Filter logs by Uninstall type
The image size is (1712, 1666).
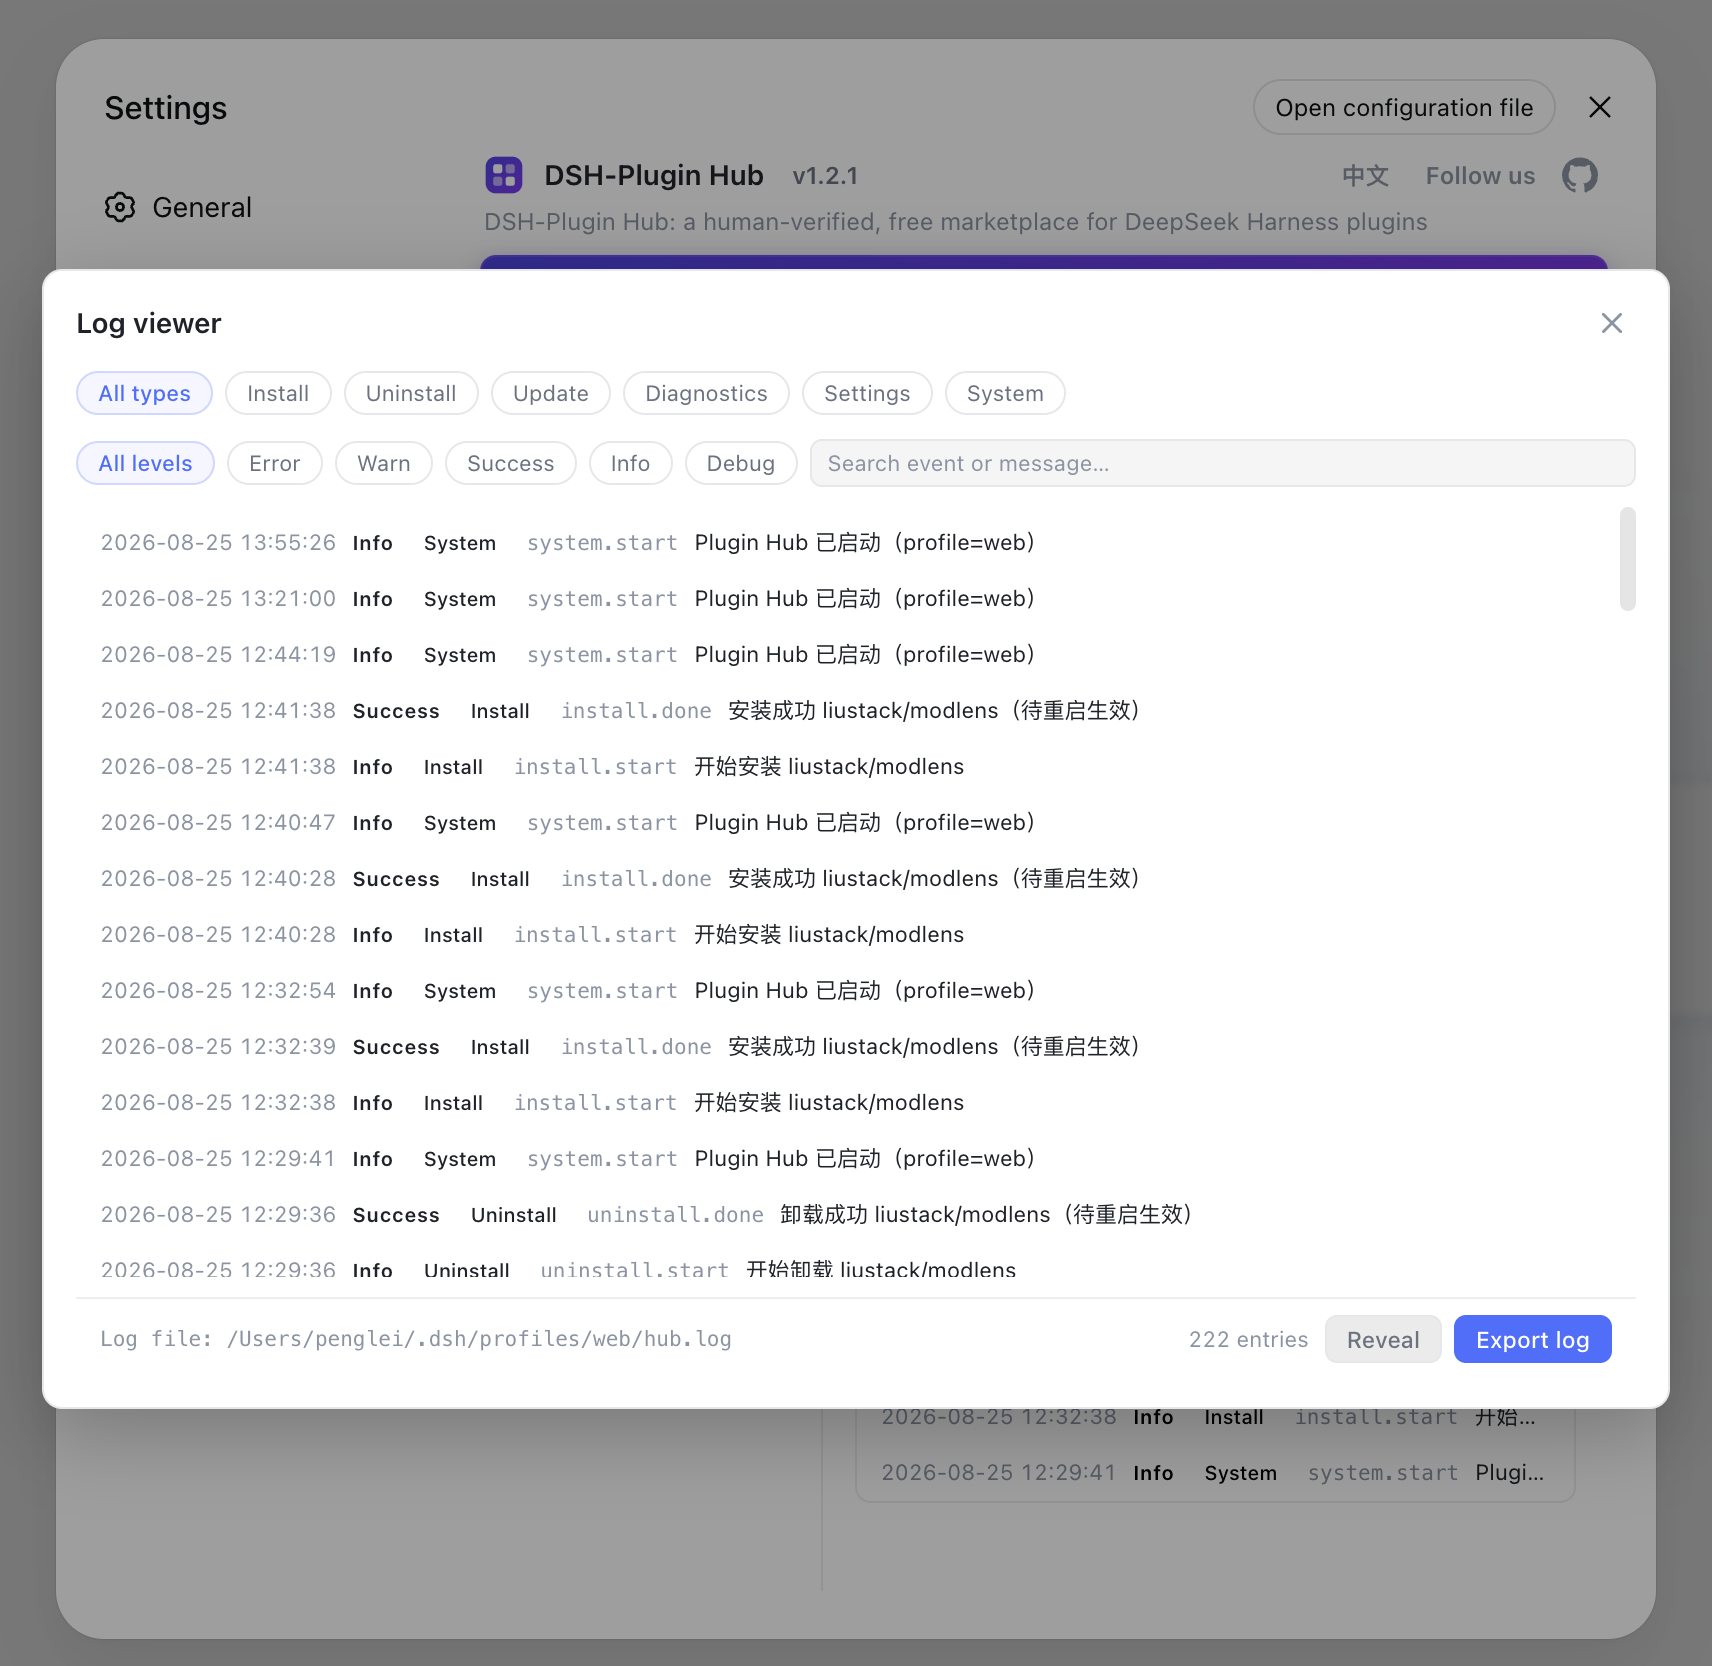tap(411, 393)
